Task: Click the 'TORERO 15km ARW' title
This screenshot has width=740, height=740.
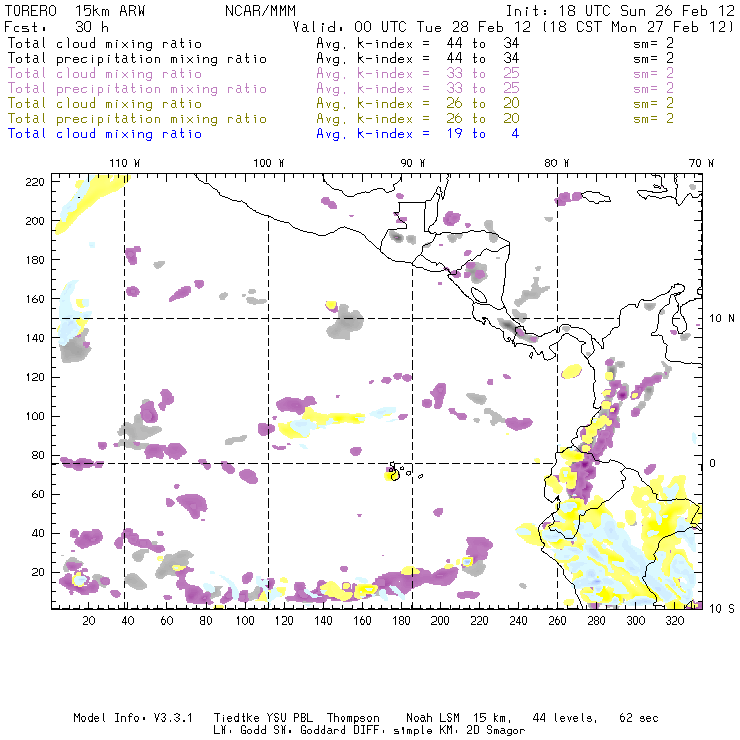Action: [x=75, y=12]
